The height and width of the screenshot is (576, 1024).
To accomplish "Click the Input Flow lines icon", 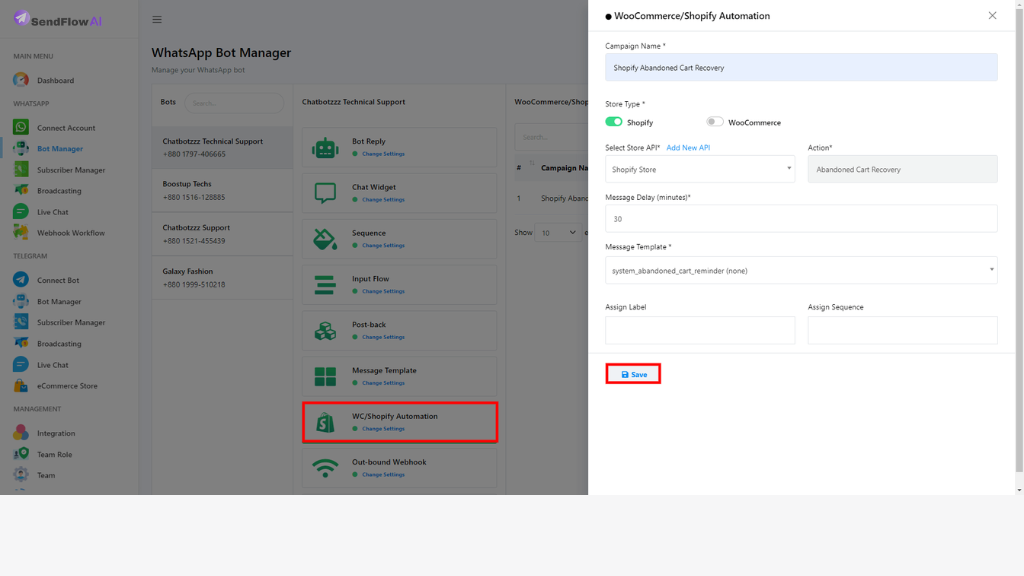I will [x=325, y=285].
